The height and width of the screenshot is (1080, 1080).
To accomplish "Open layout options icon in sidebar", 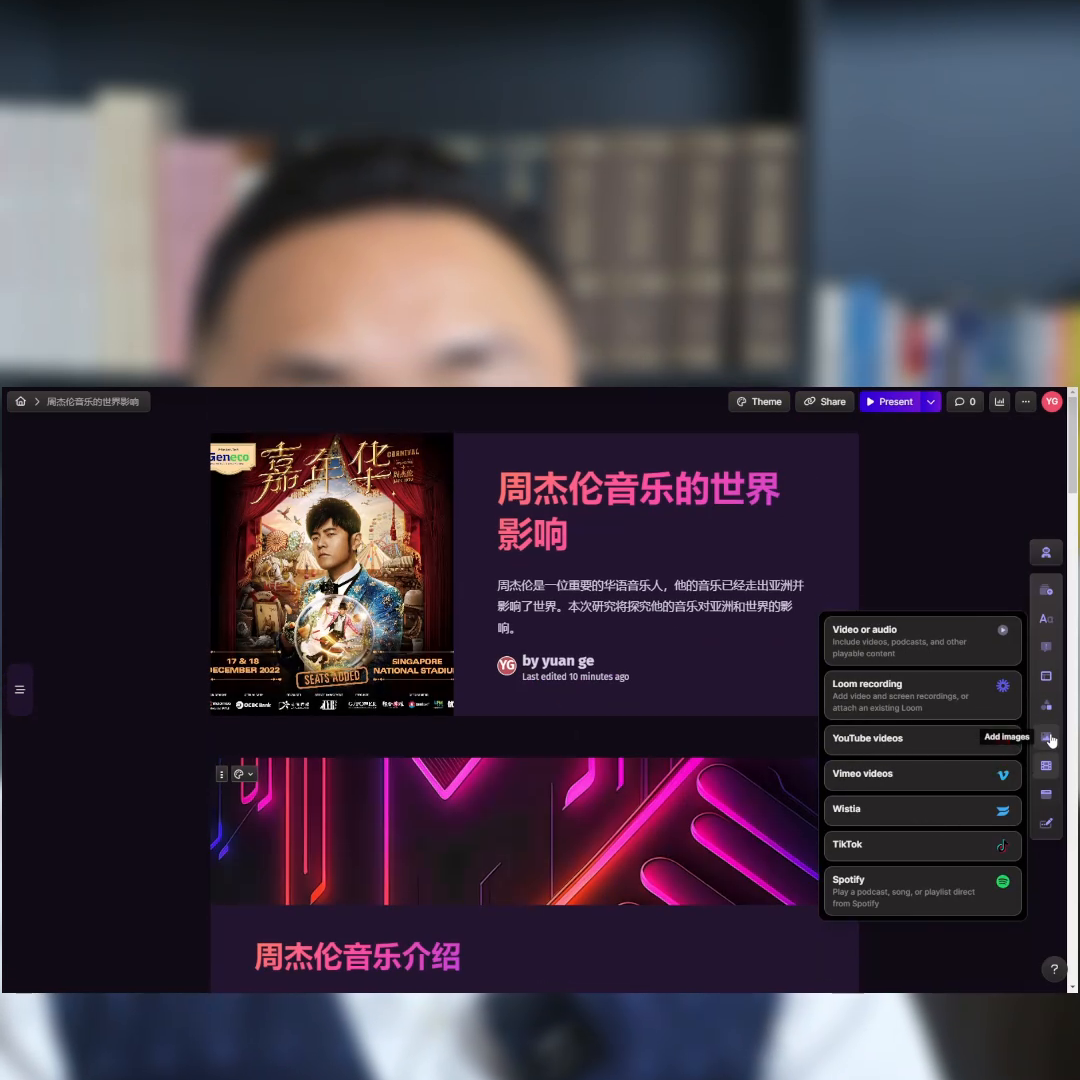I will point(1046,676).
